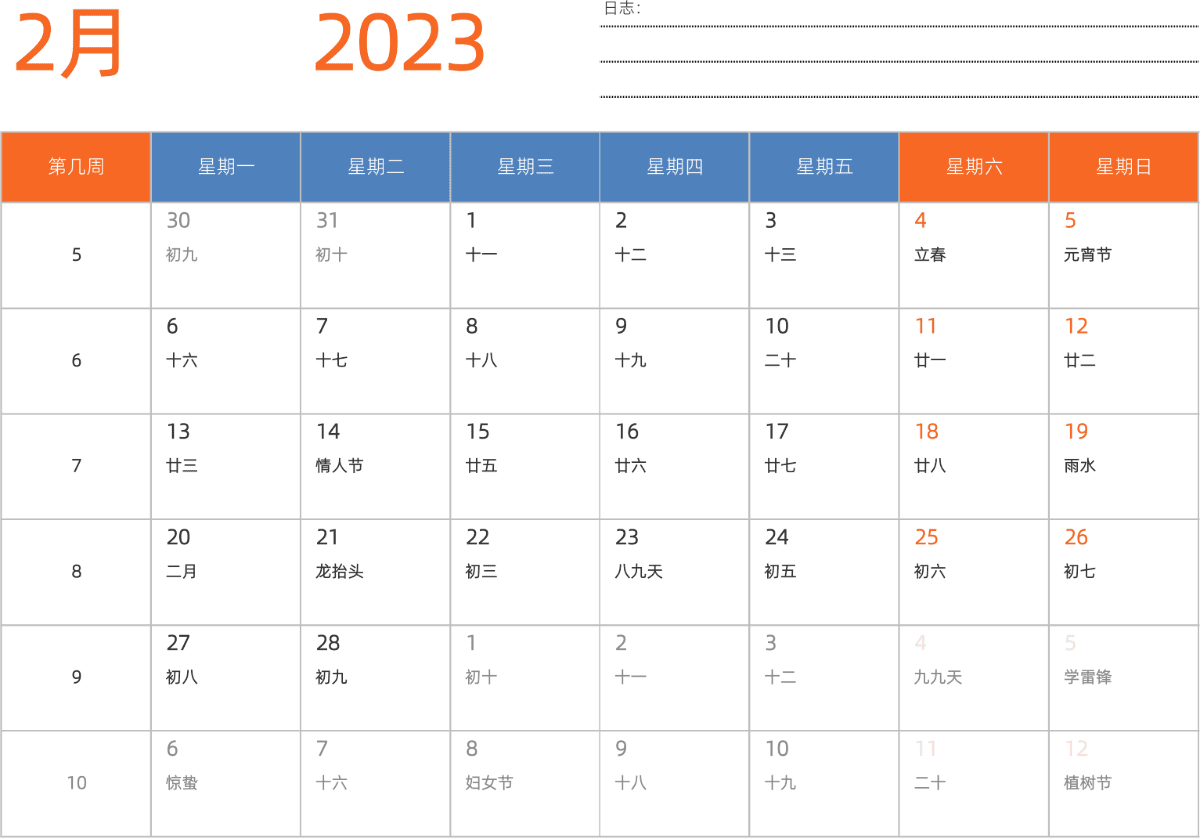Viewport: 1200px width, 838px height.
Task: Select the 日志: notes label
Action: point(622,8)
